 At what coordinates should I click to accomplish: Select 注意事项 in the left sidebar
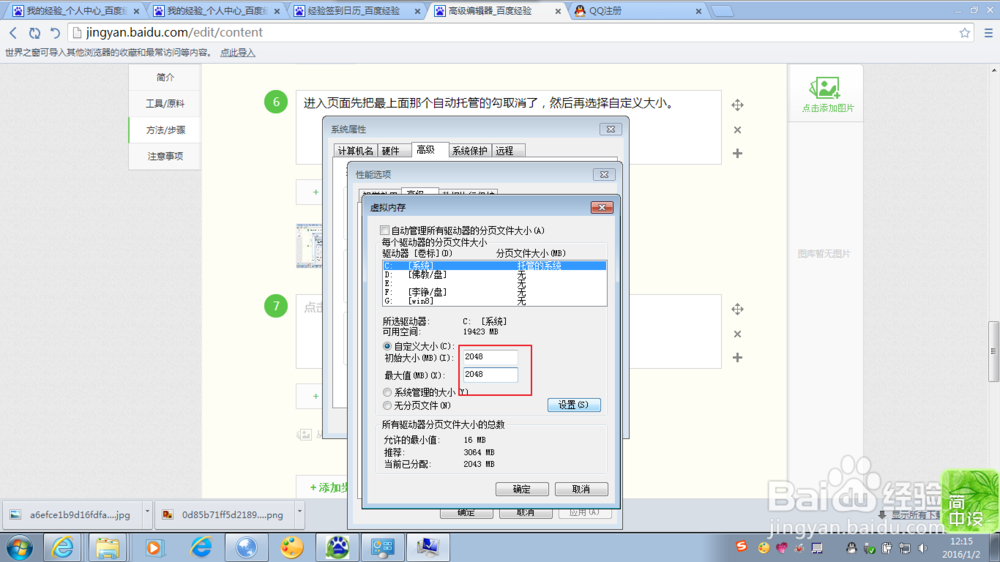[165, 156]
